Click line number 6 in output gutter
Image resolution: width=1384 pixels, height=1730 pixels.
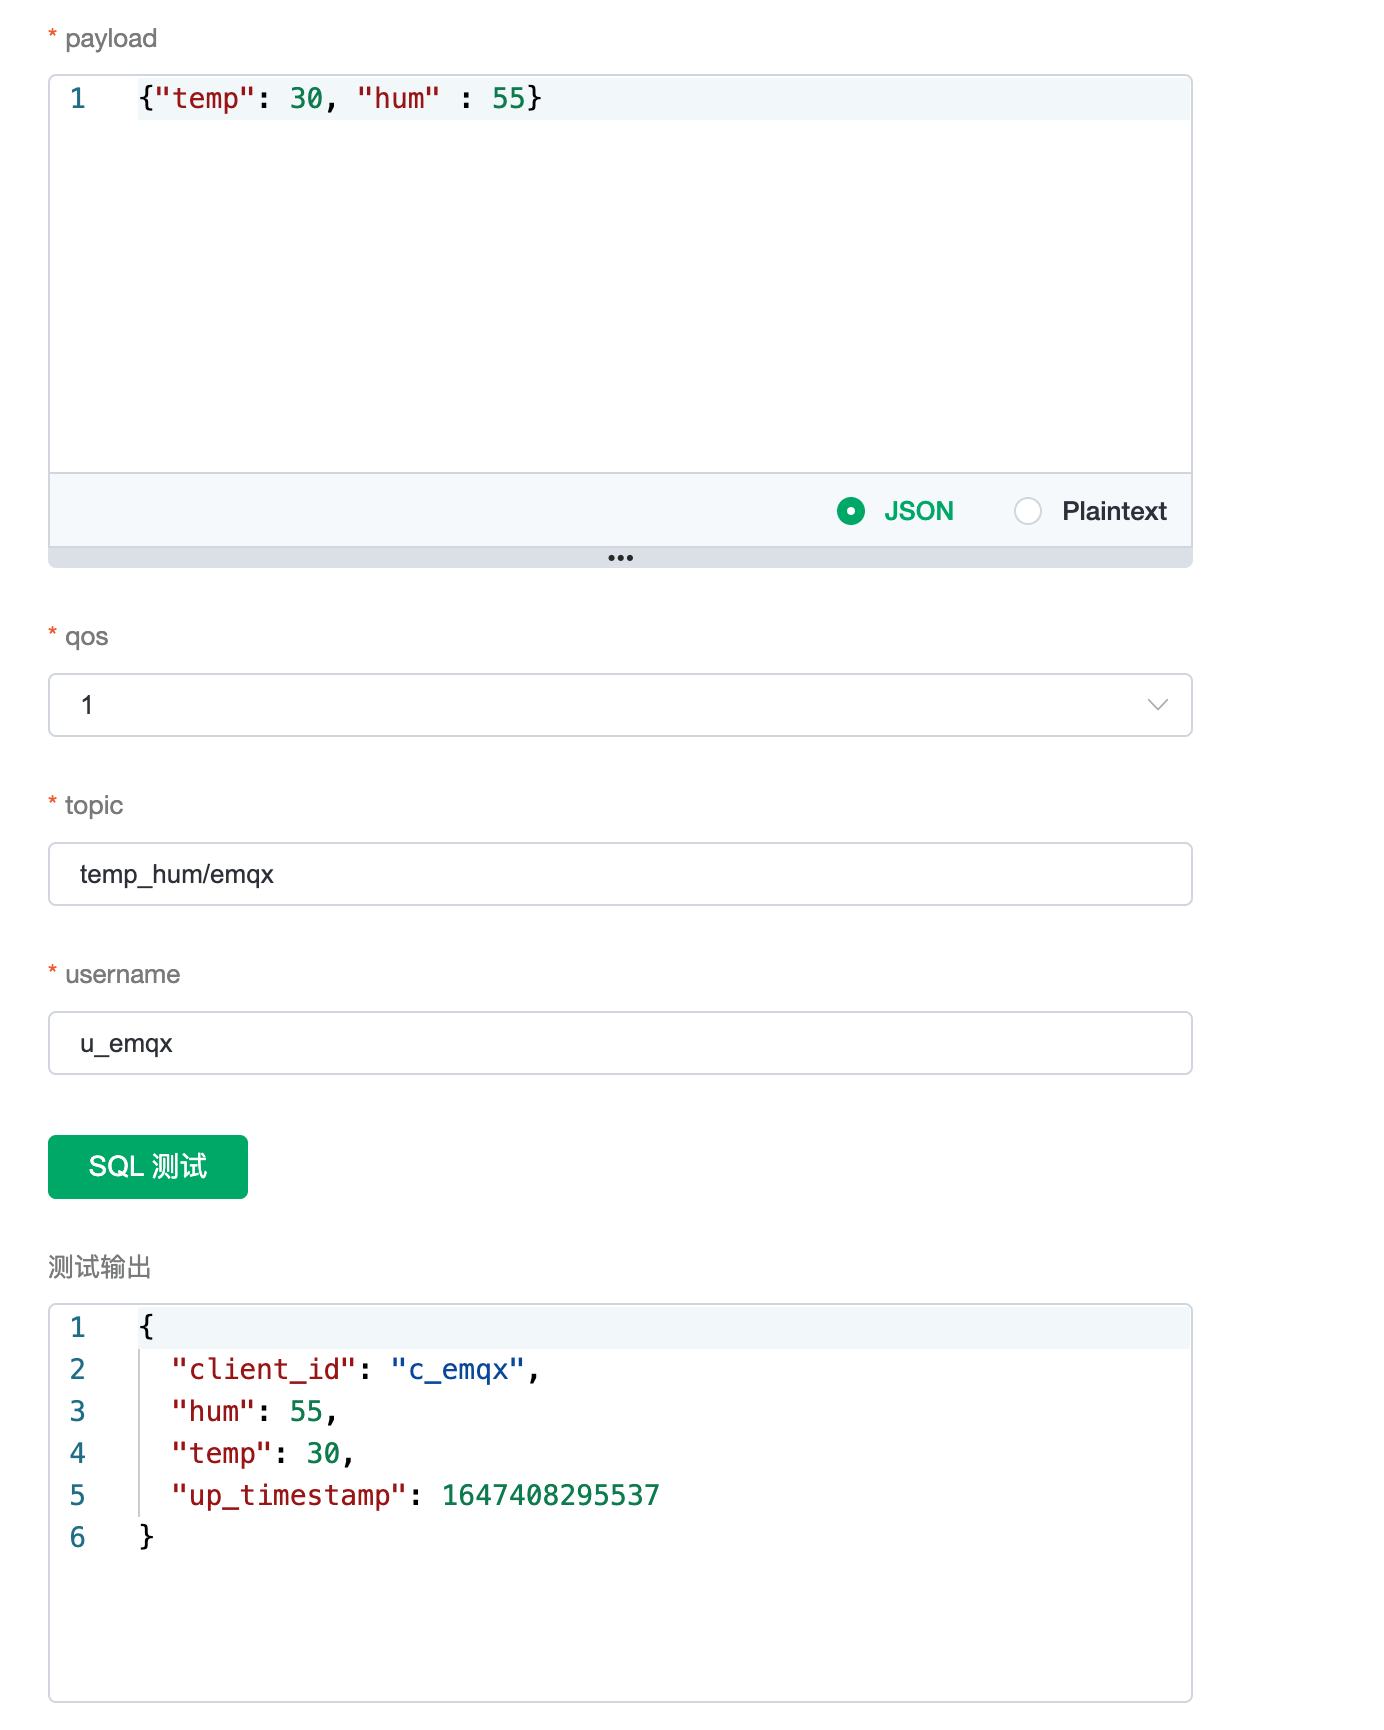coord(78,1537)
